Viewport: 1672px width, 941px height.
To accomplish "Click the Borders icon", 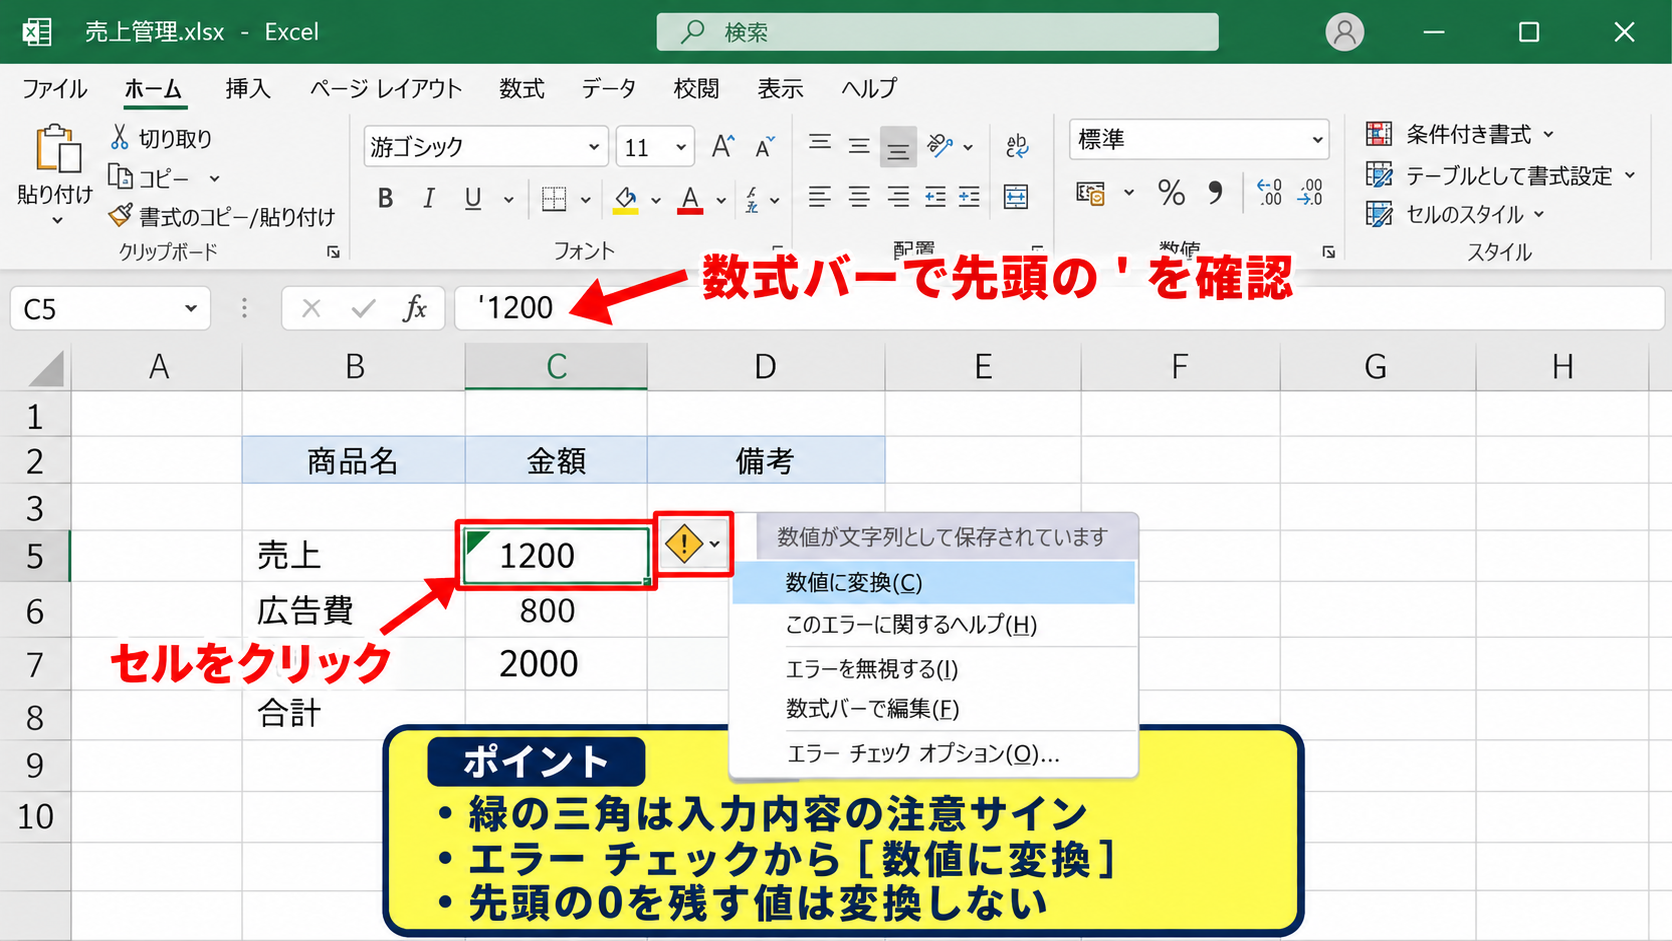I will click(554, 199).
